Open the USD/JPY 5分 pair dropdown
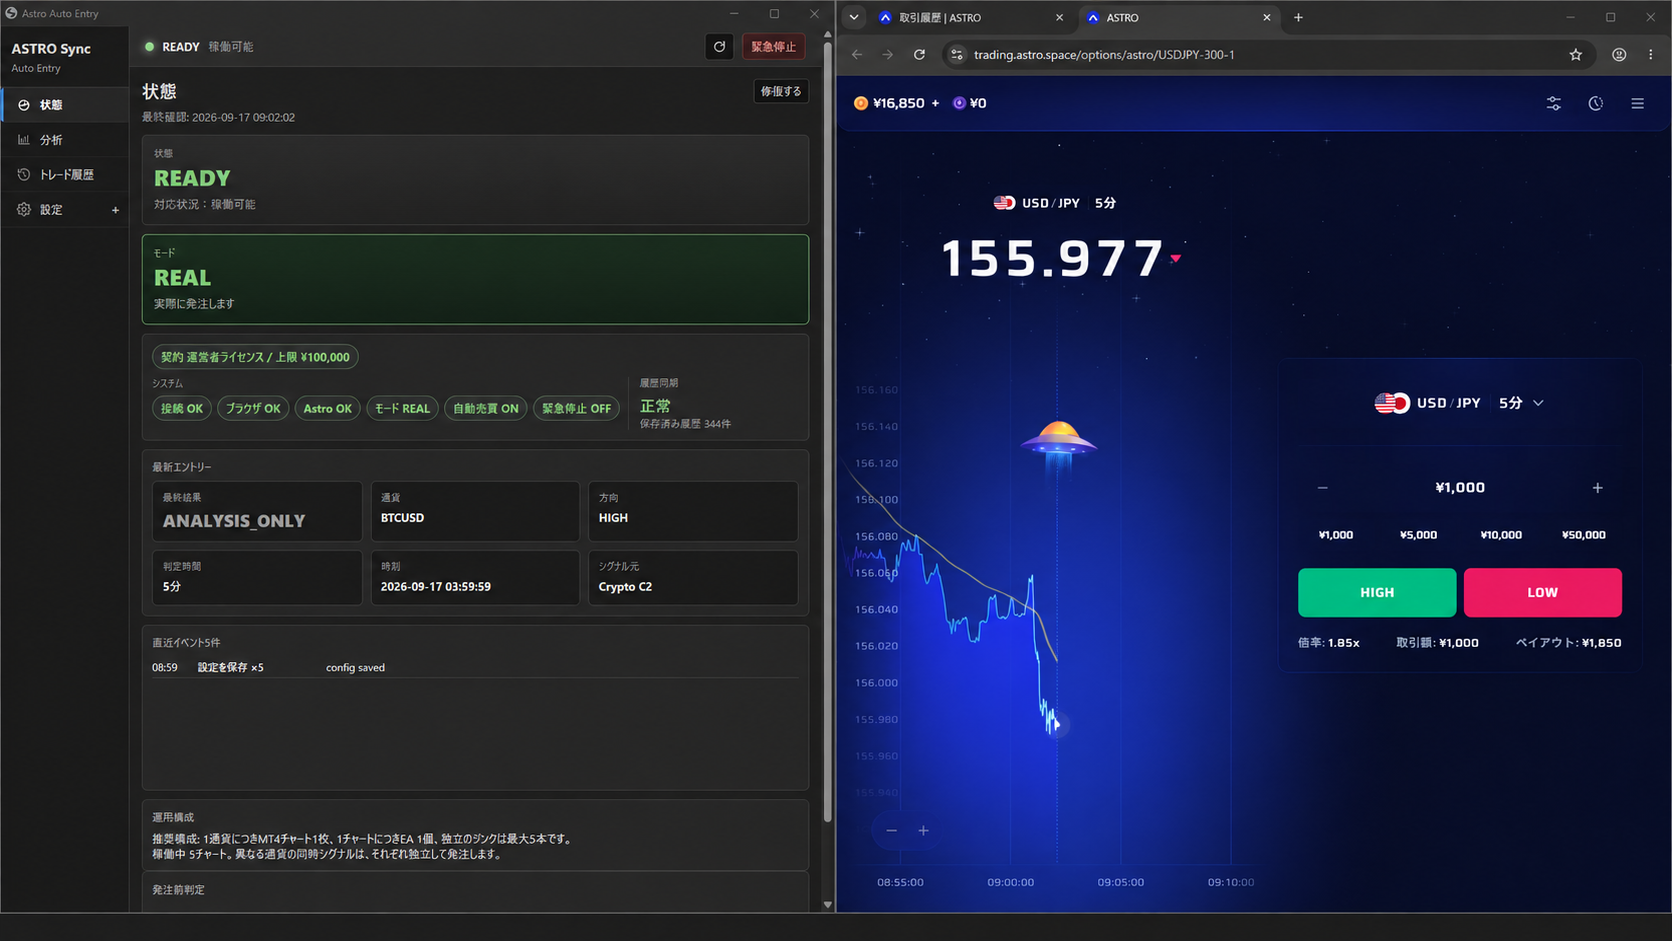The width and height of the screenshot is (1672, 941). coord(1460,403)
